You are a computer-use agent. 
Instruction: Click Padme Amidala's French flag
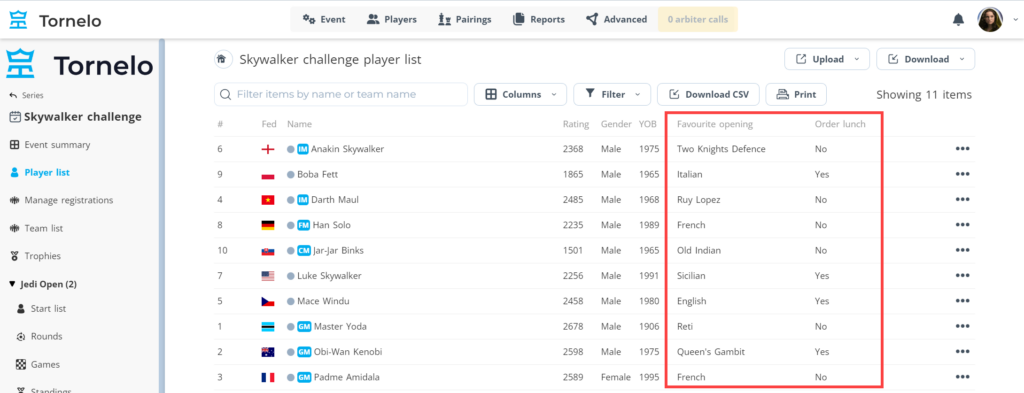[268, 377]
